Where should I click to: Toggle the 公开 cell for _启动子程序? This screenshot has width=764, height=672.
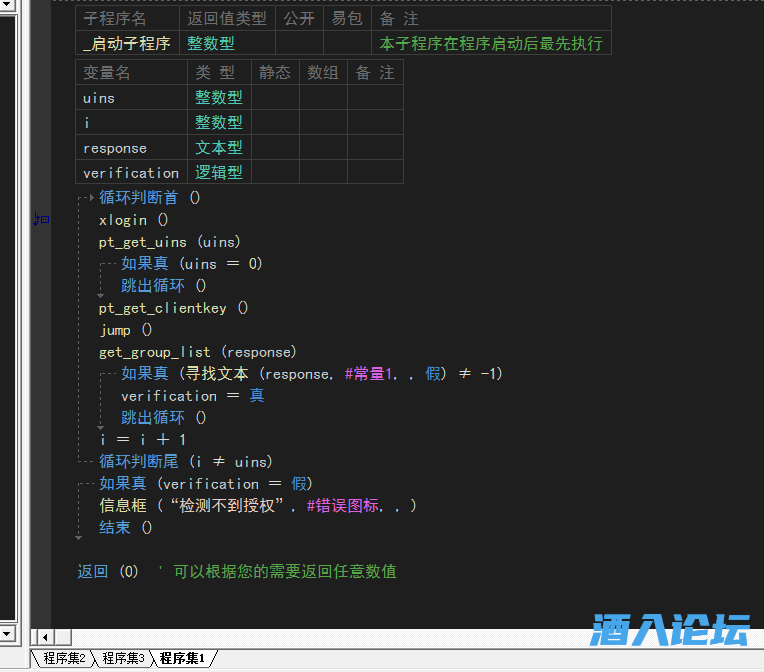pyautogui.click(x=299, y=43)
